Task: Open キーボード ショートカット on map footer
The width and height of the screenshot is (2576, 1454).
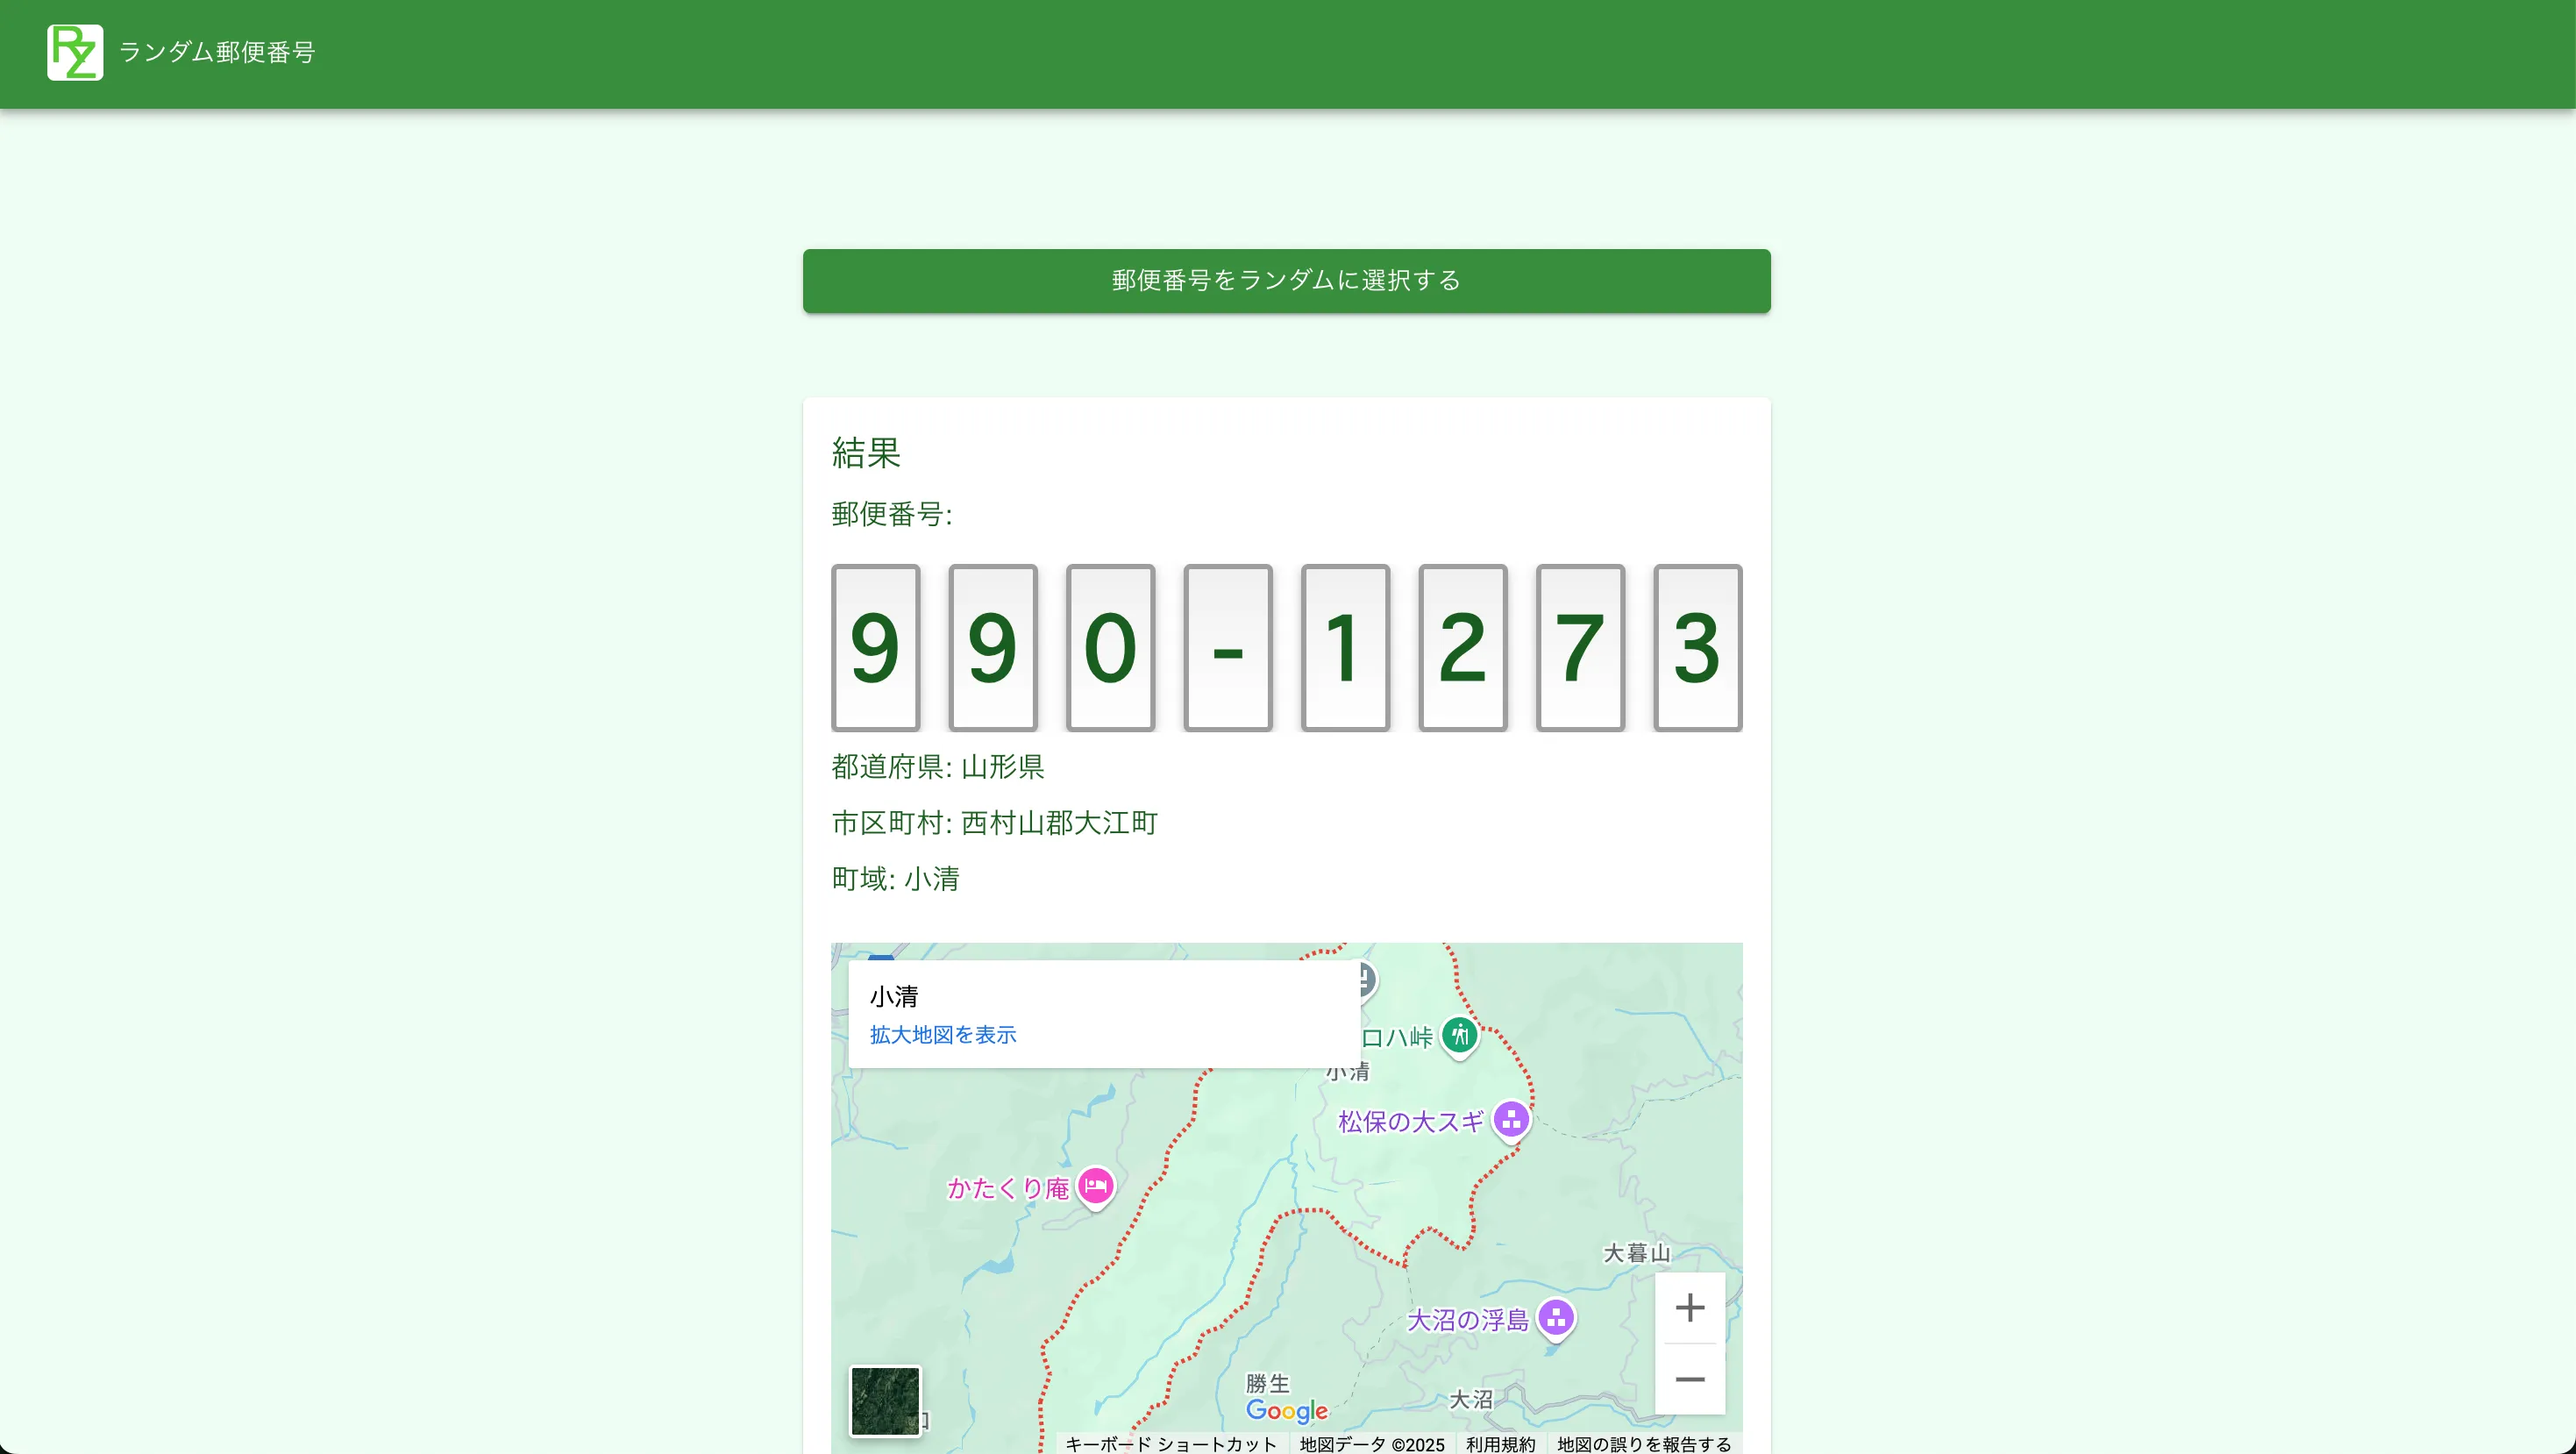Action: pos(1170,1443)
